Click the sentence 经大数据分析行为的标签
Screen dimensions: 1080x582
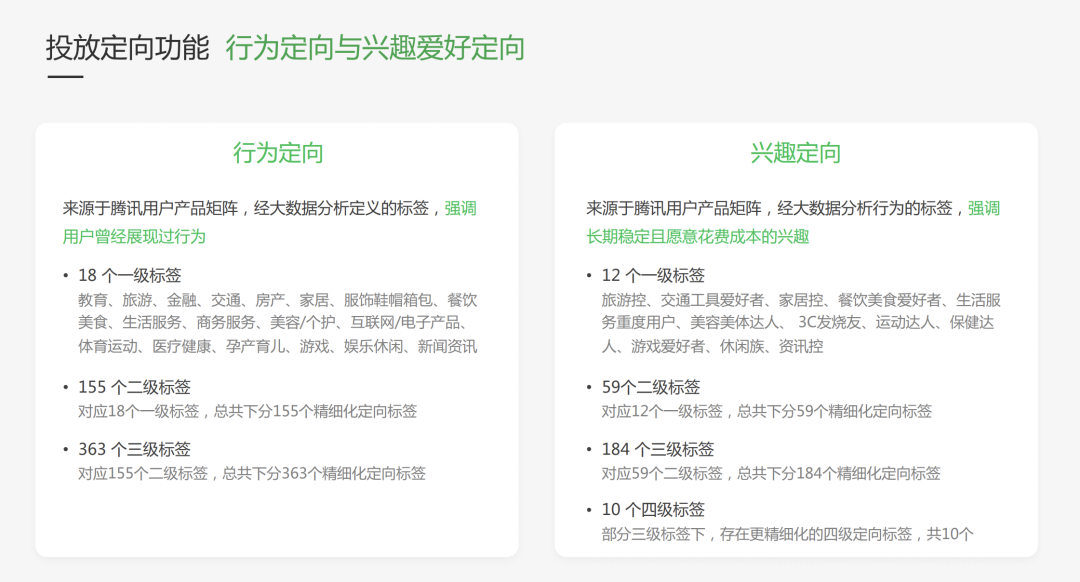pyautogui.click(x=864, y=208)
